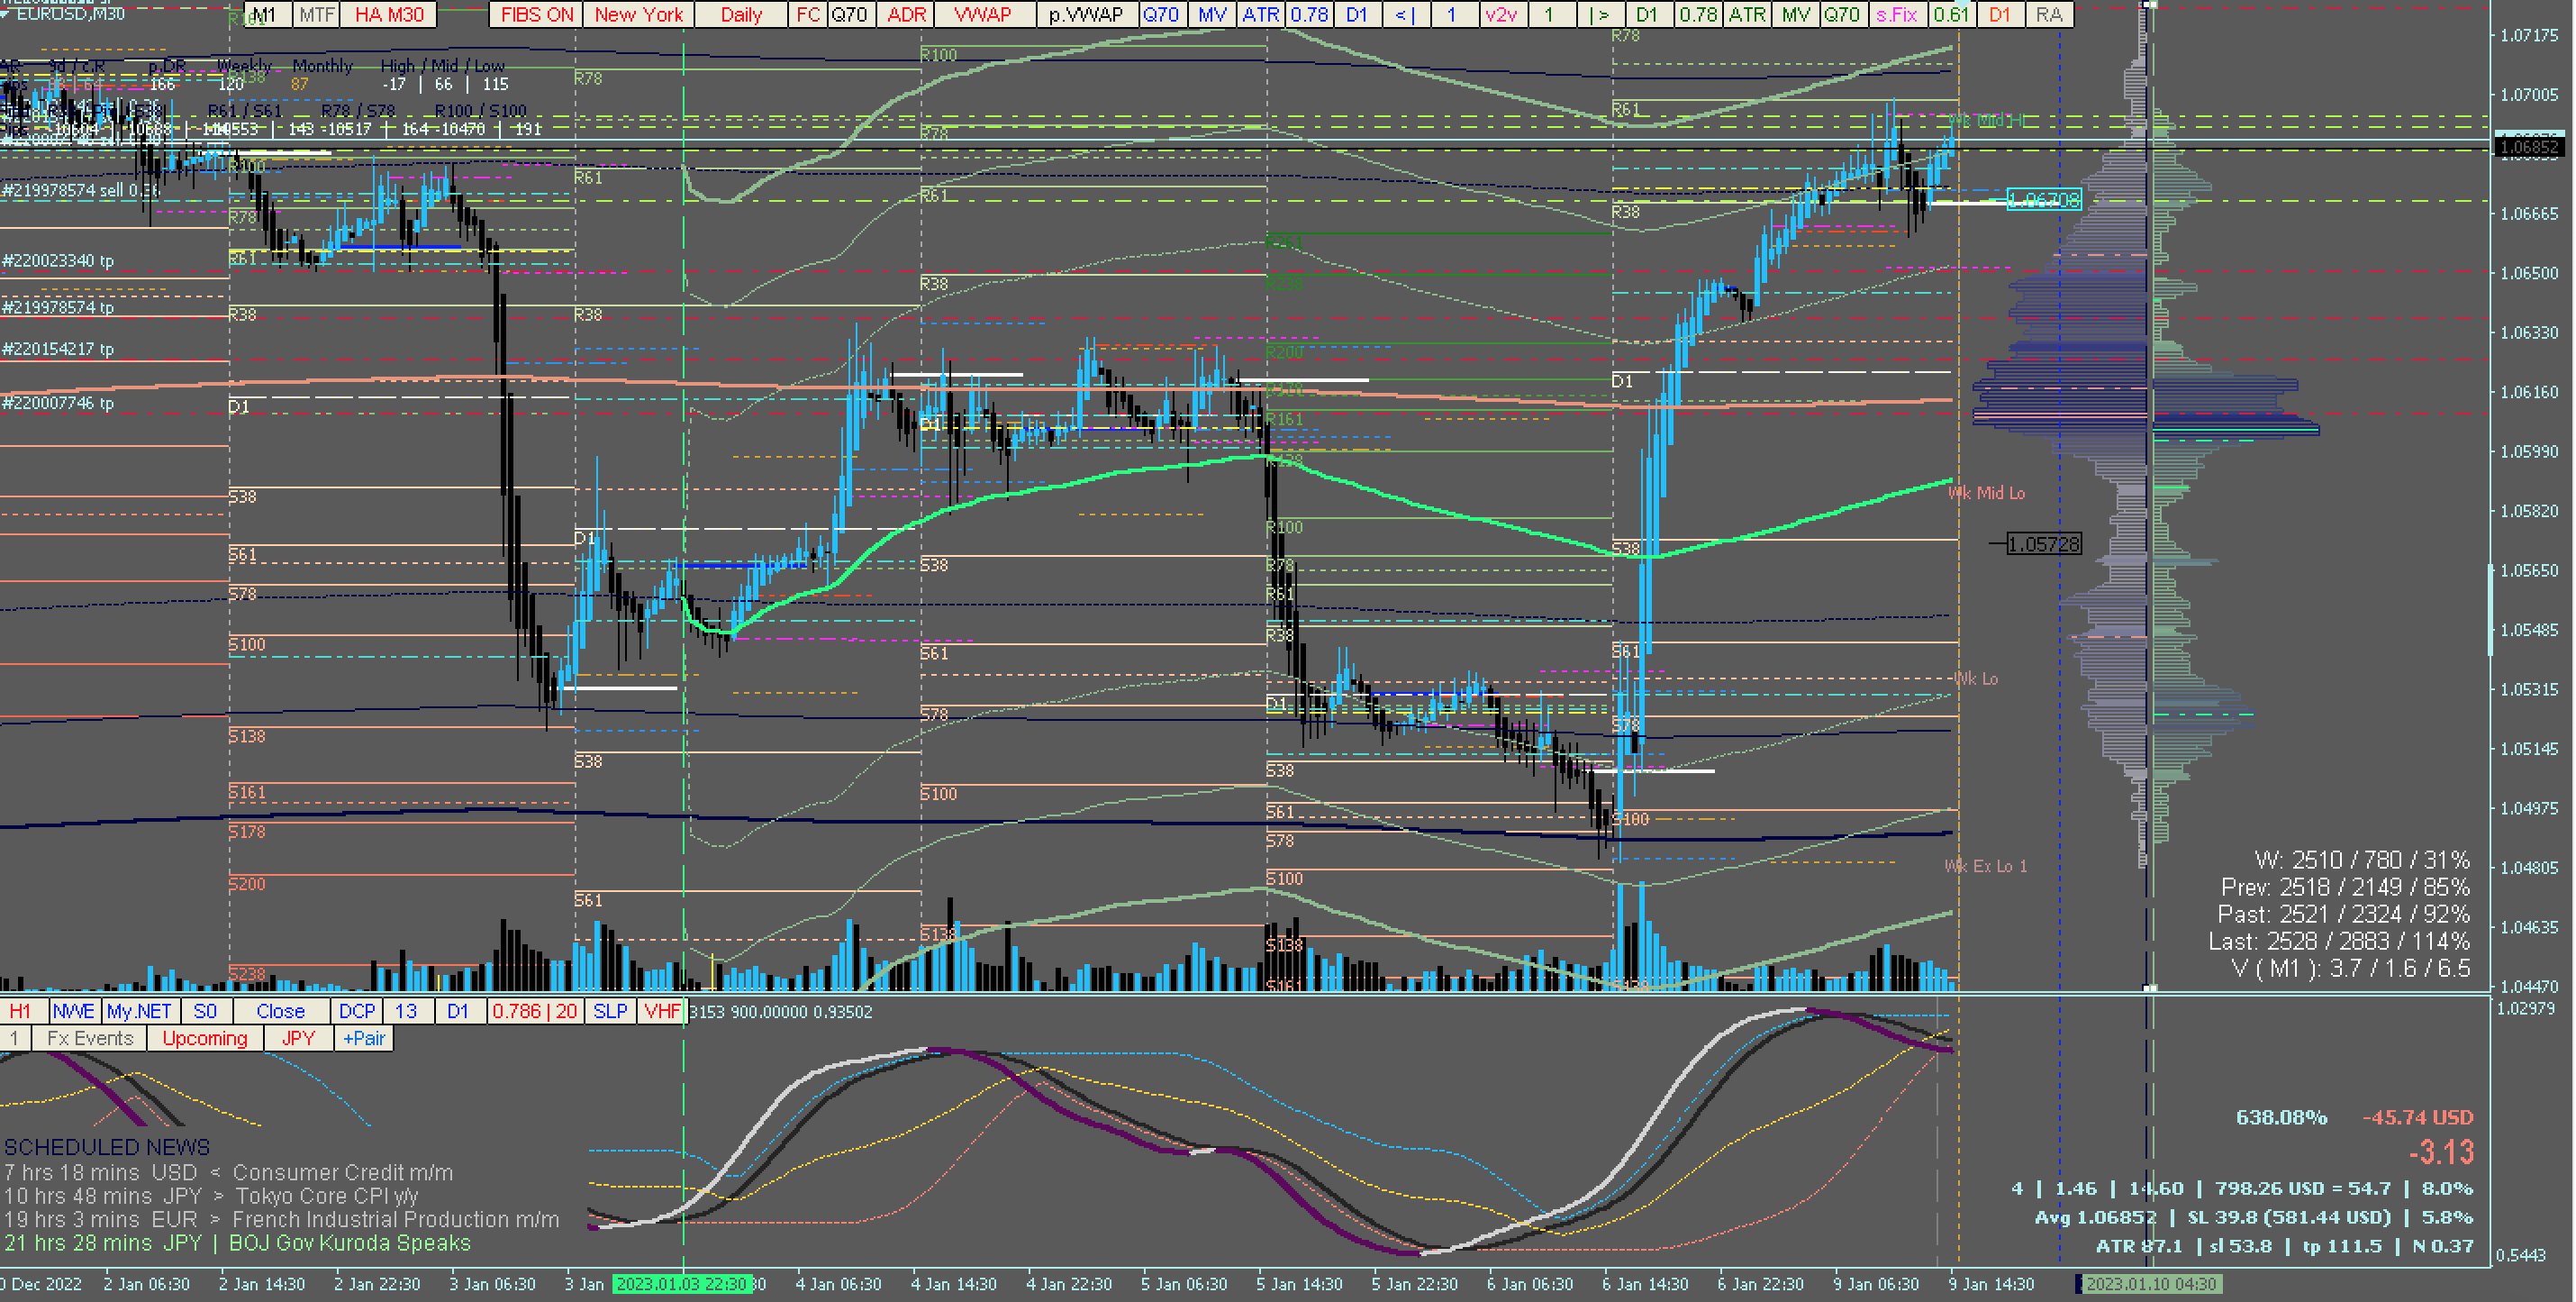Click the blue Close button
This screenshot has width=2576, height=1302.
(x=280, y=1011)
